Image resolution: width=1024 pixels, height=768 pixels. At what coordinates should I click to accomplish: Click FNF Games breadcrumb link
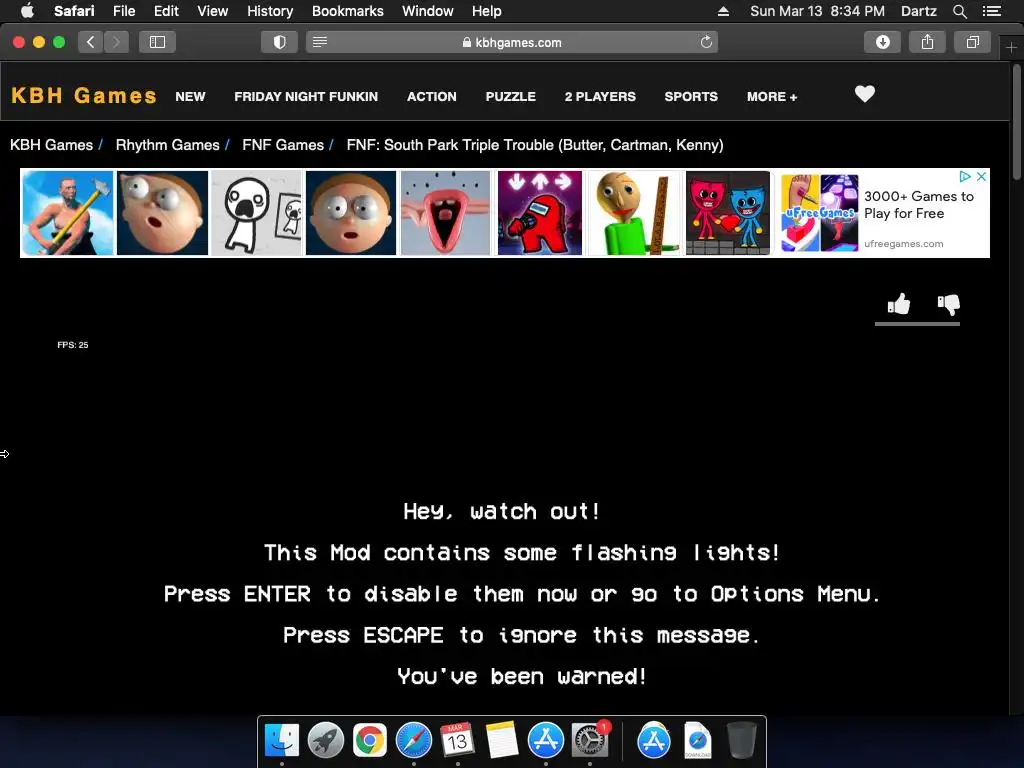click(283, 145)
